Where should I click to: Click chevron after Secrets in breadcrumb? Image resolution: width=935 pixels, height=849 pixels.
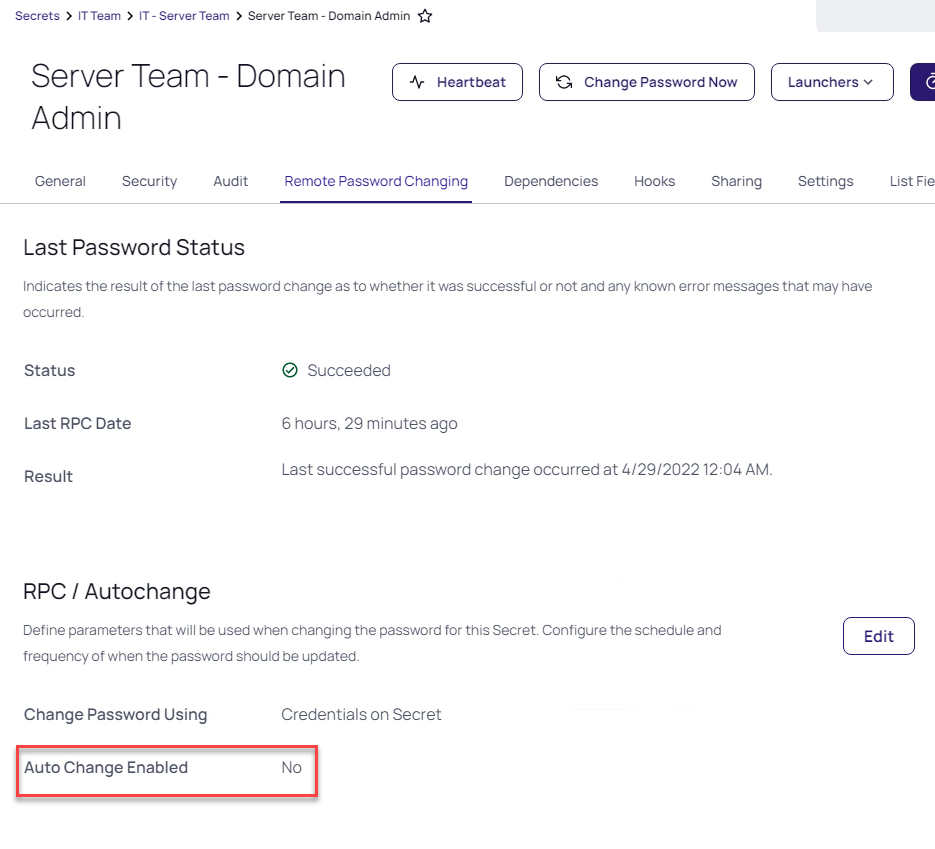click(69, 16)
